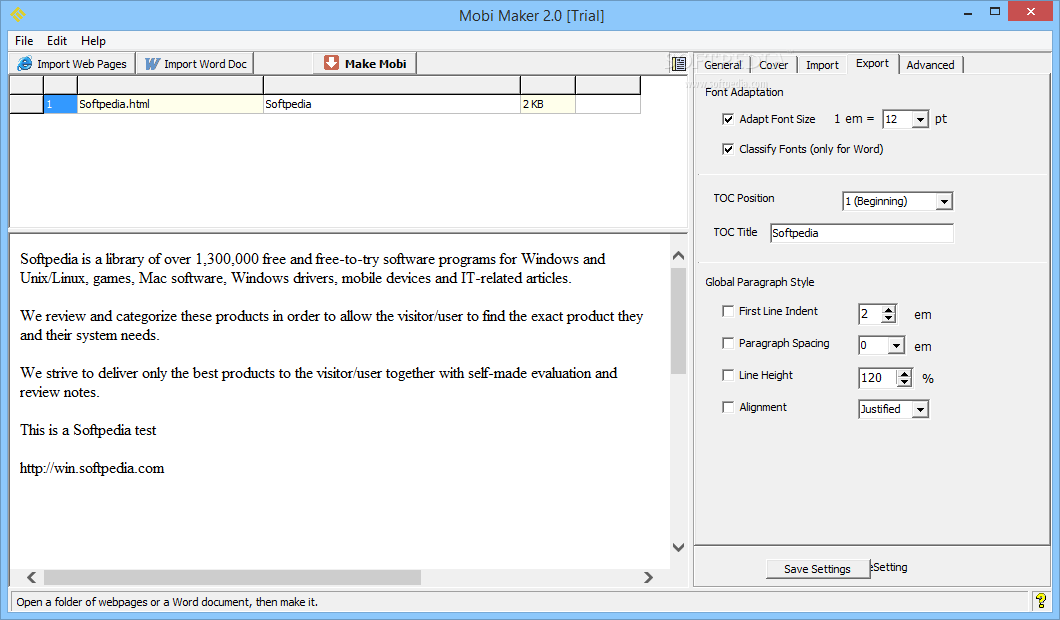Click the Mobi Maker app title icon

tap(18, 14)
